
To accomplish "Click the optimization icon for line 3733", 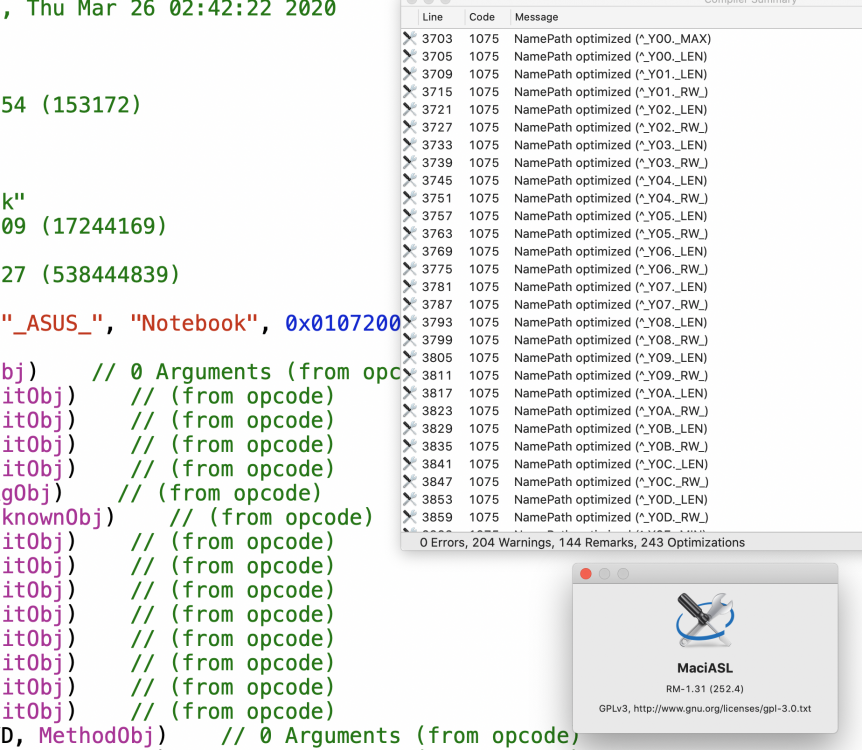I will pyautogui.click(x=410, y=145).
